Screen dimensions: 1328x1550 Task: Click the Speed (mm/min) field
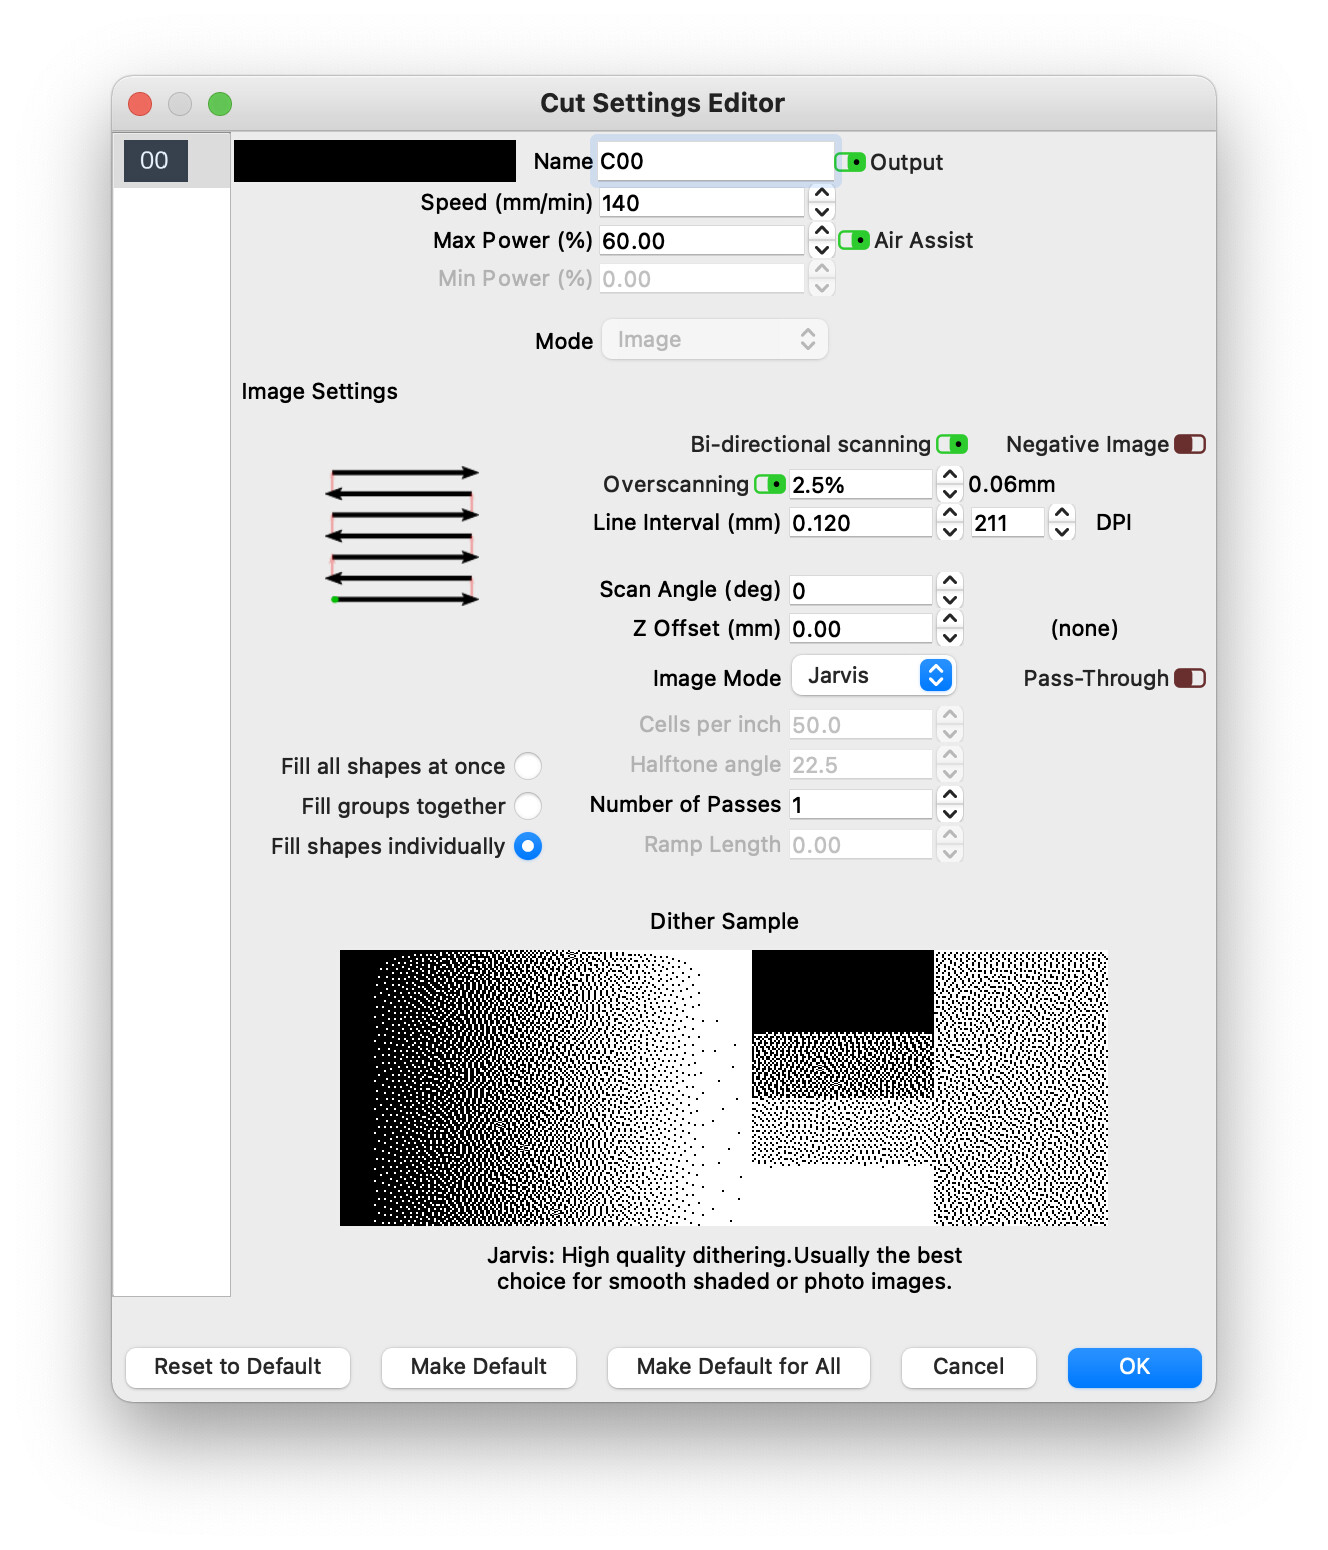(x=702, y=203)
